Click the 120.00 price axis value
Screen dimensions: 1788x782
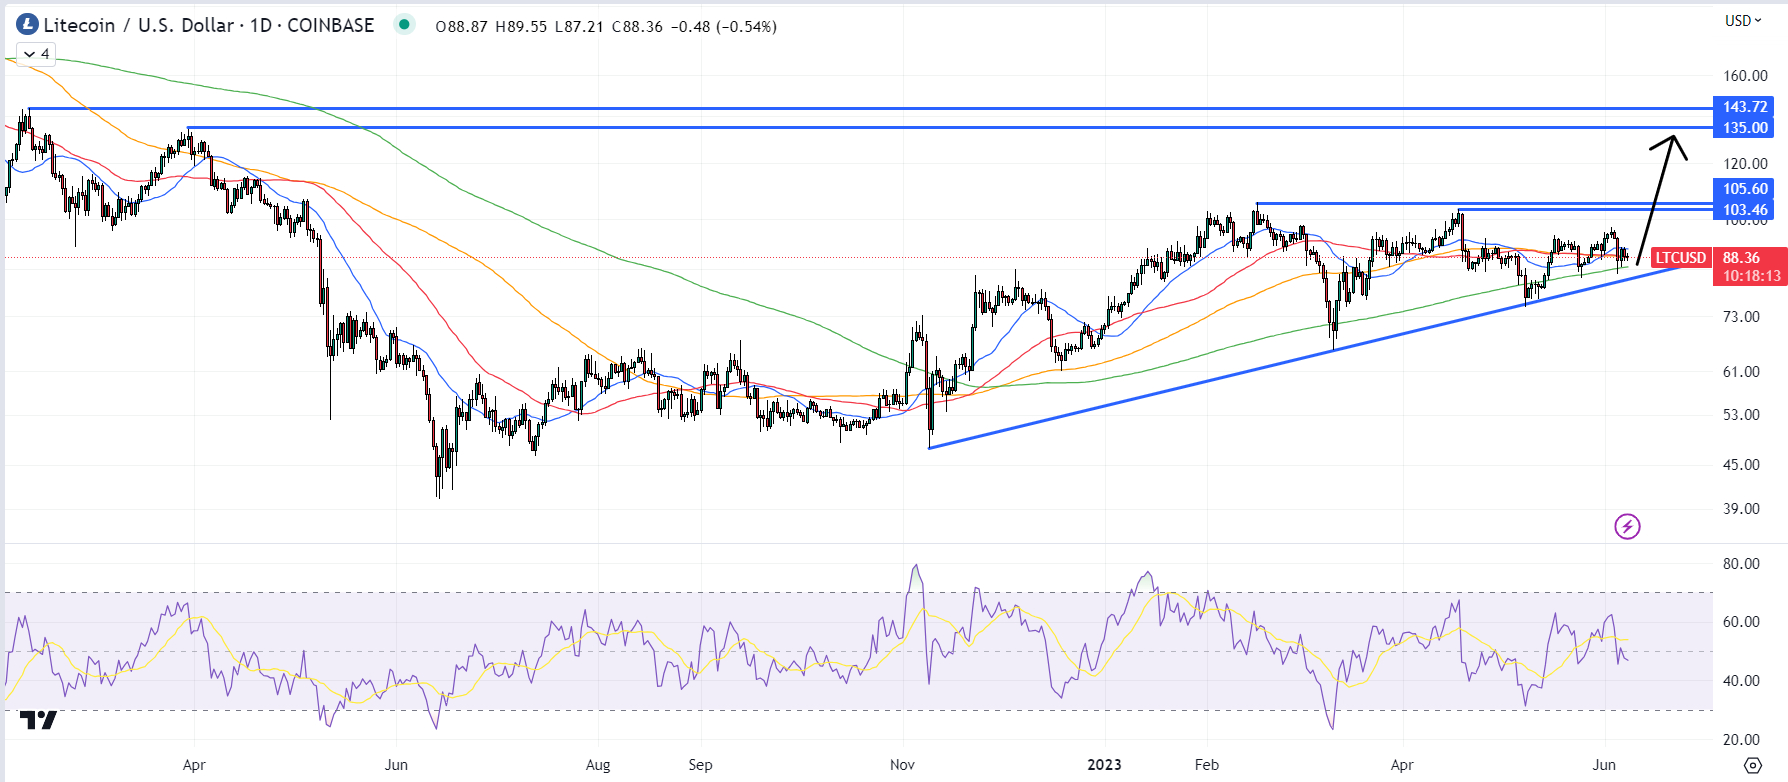pyautogui.click(x=1745, y=164)
